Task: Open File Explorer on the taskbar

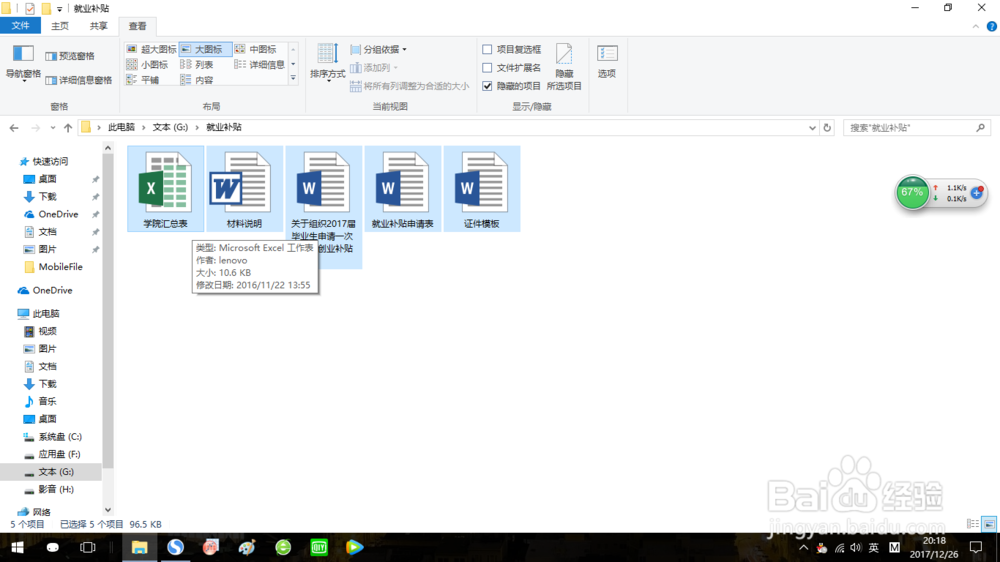Action: point(139,547)
